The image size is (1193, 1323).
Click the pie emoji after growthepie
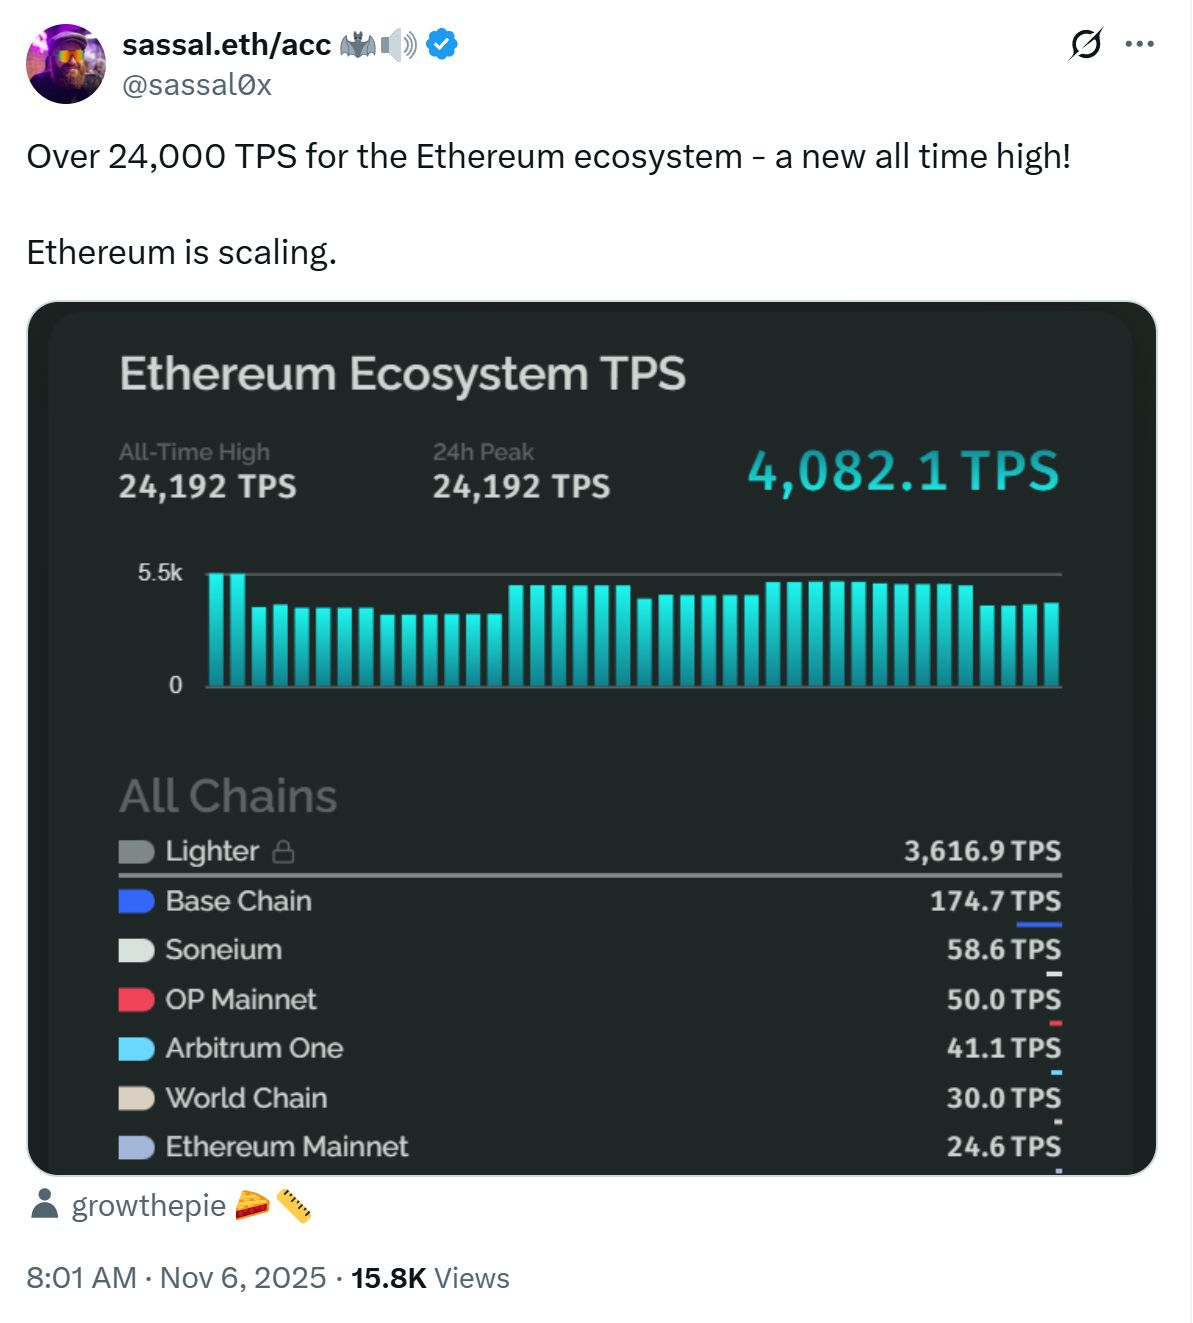[x=254, y=1205]
